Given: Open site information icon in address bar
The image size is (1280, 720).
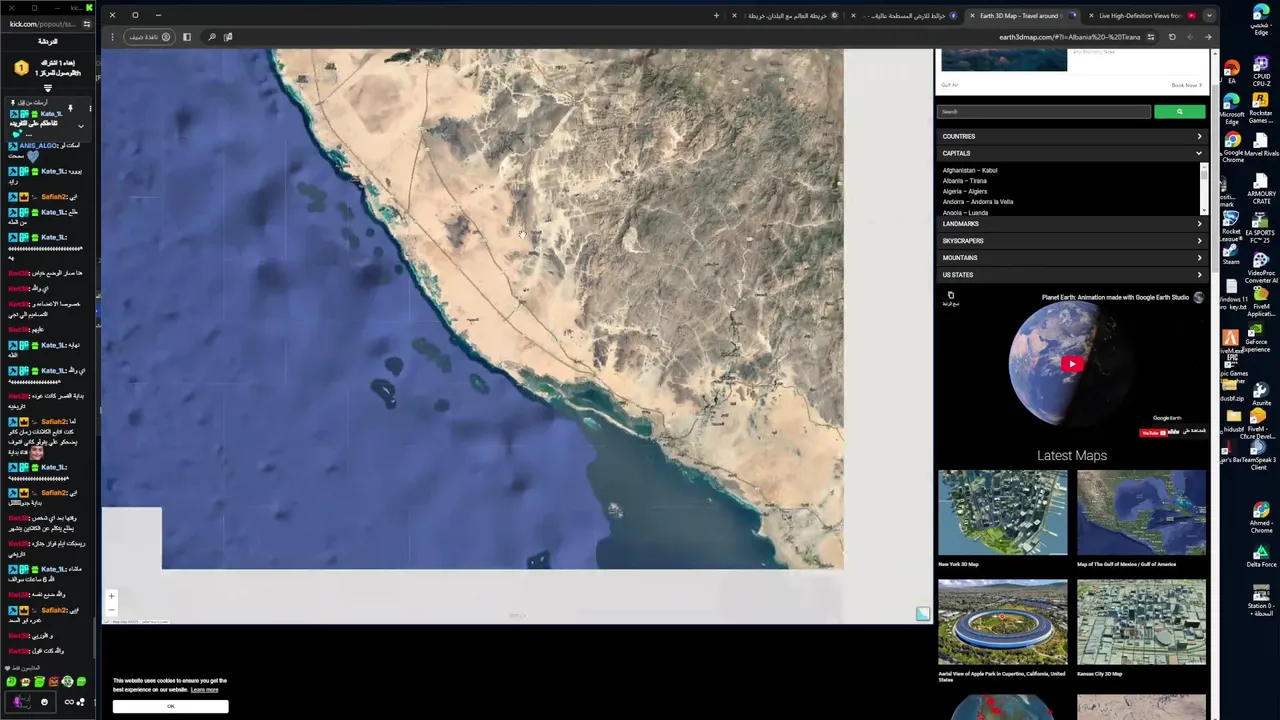Looking at the screenshot, I should (x=1151, y=37).
